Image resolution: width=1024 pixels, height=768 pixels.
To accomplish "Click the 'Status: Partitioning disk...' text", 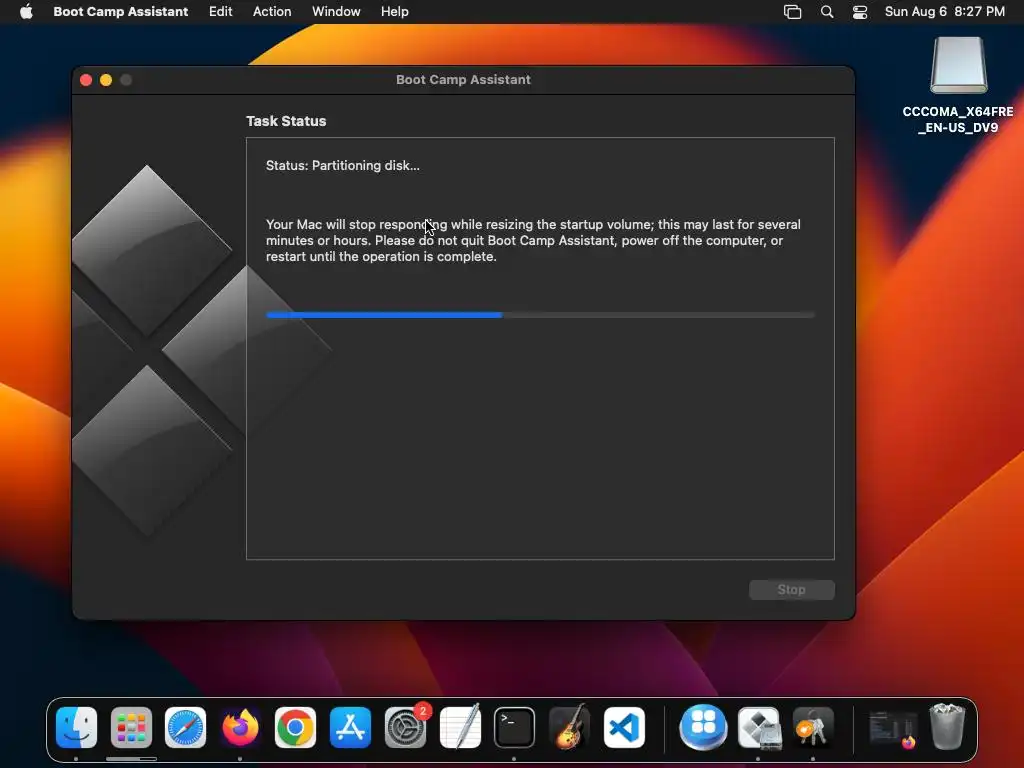I will click(343, 165).
